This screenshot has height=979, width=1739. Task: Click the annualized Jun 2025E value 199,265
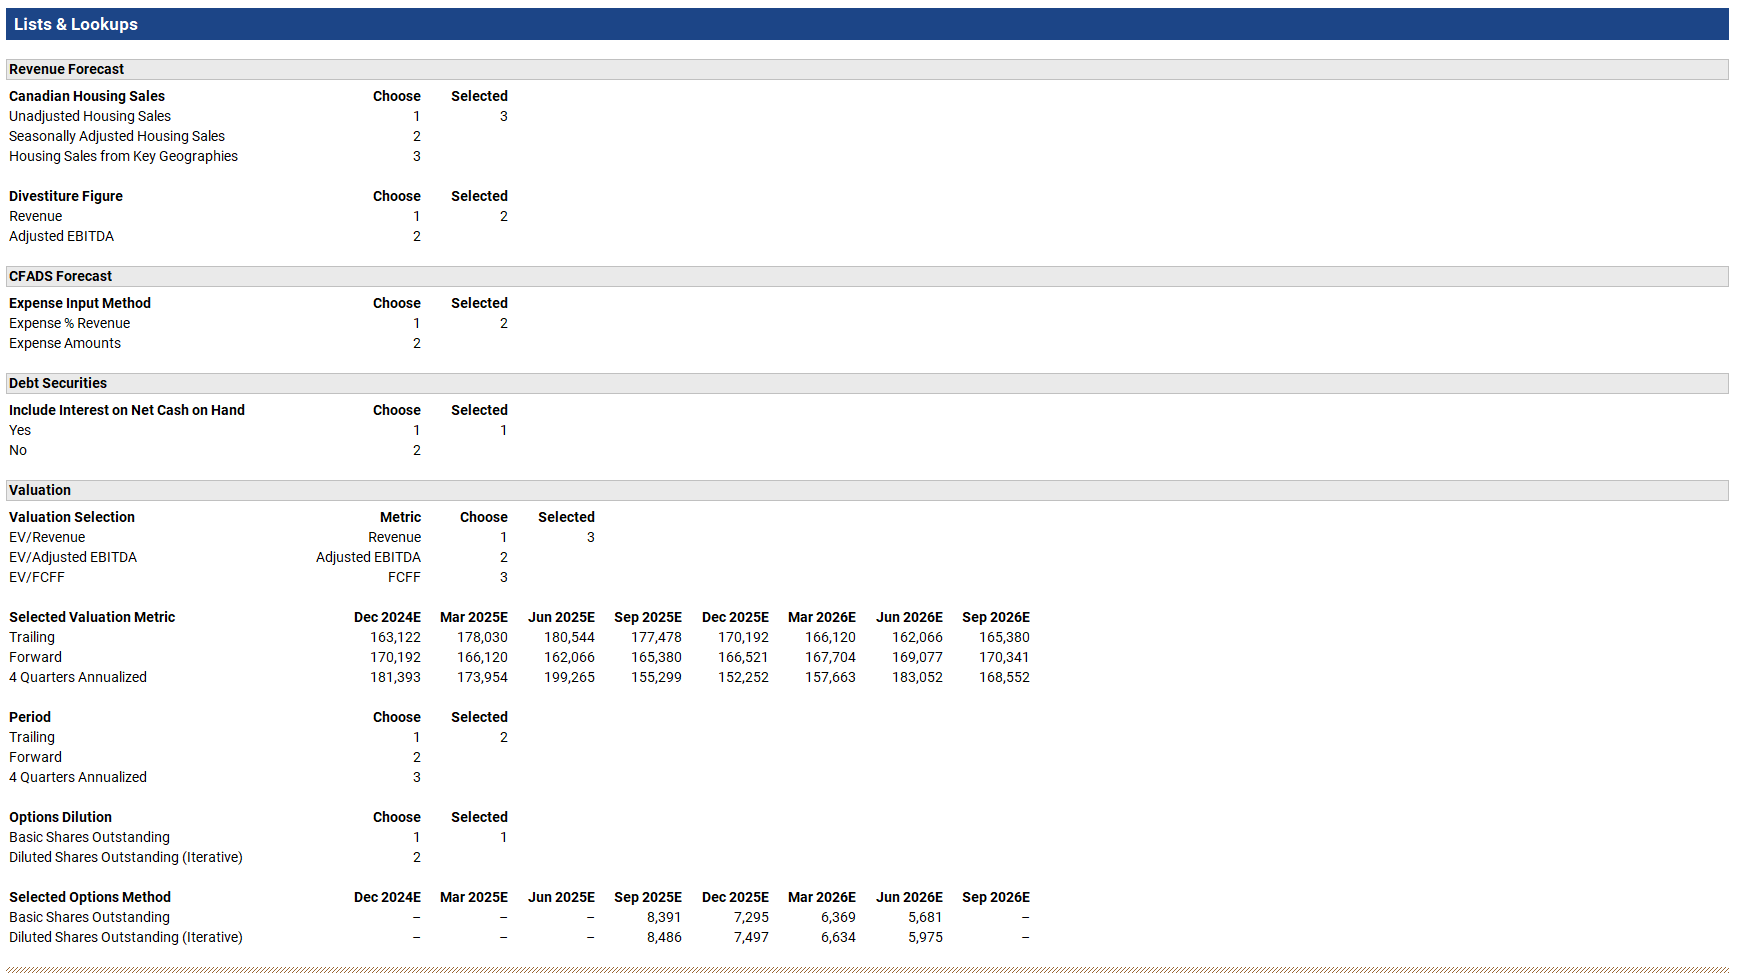(570, 677)
